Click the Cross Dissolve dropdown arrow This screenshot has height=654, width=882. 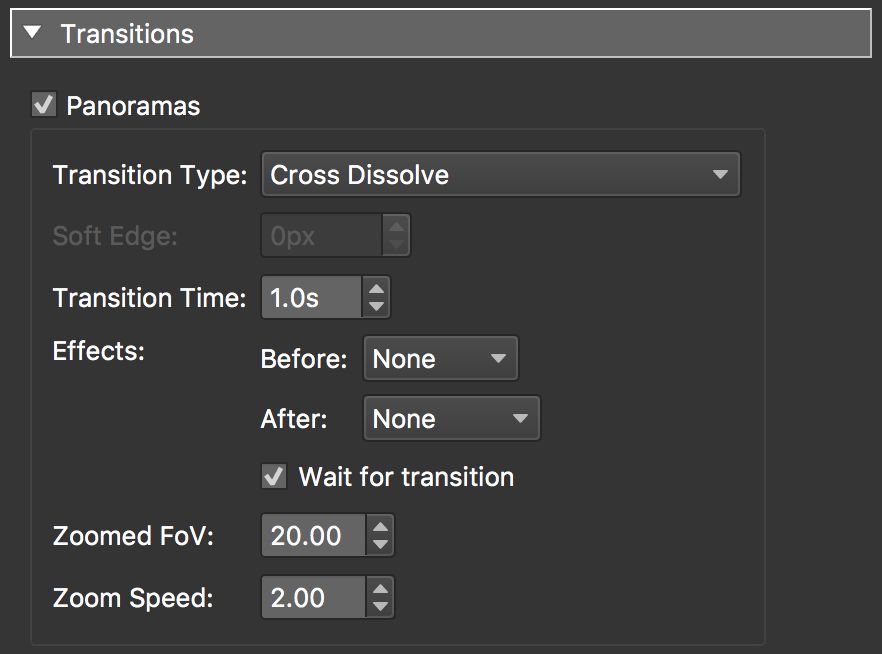720,174
